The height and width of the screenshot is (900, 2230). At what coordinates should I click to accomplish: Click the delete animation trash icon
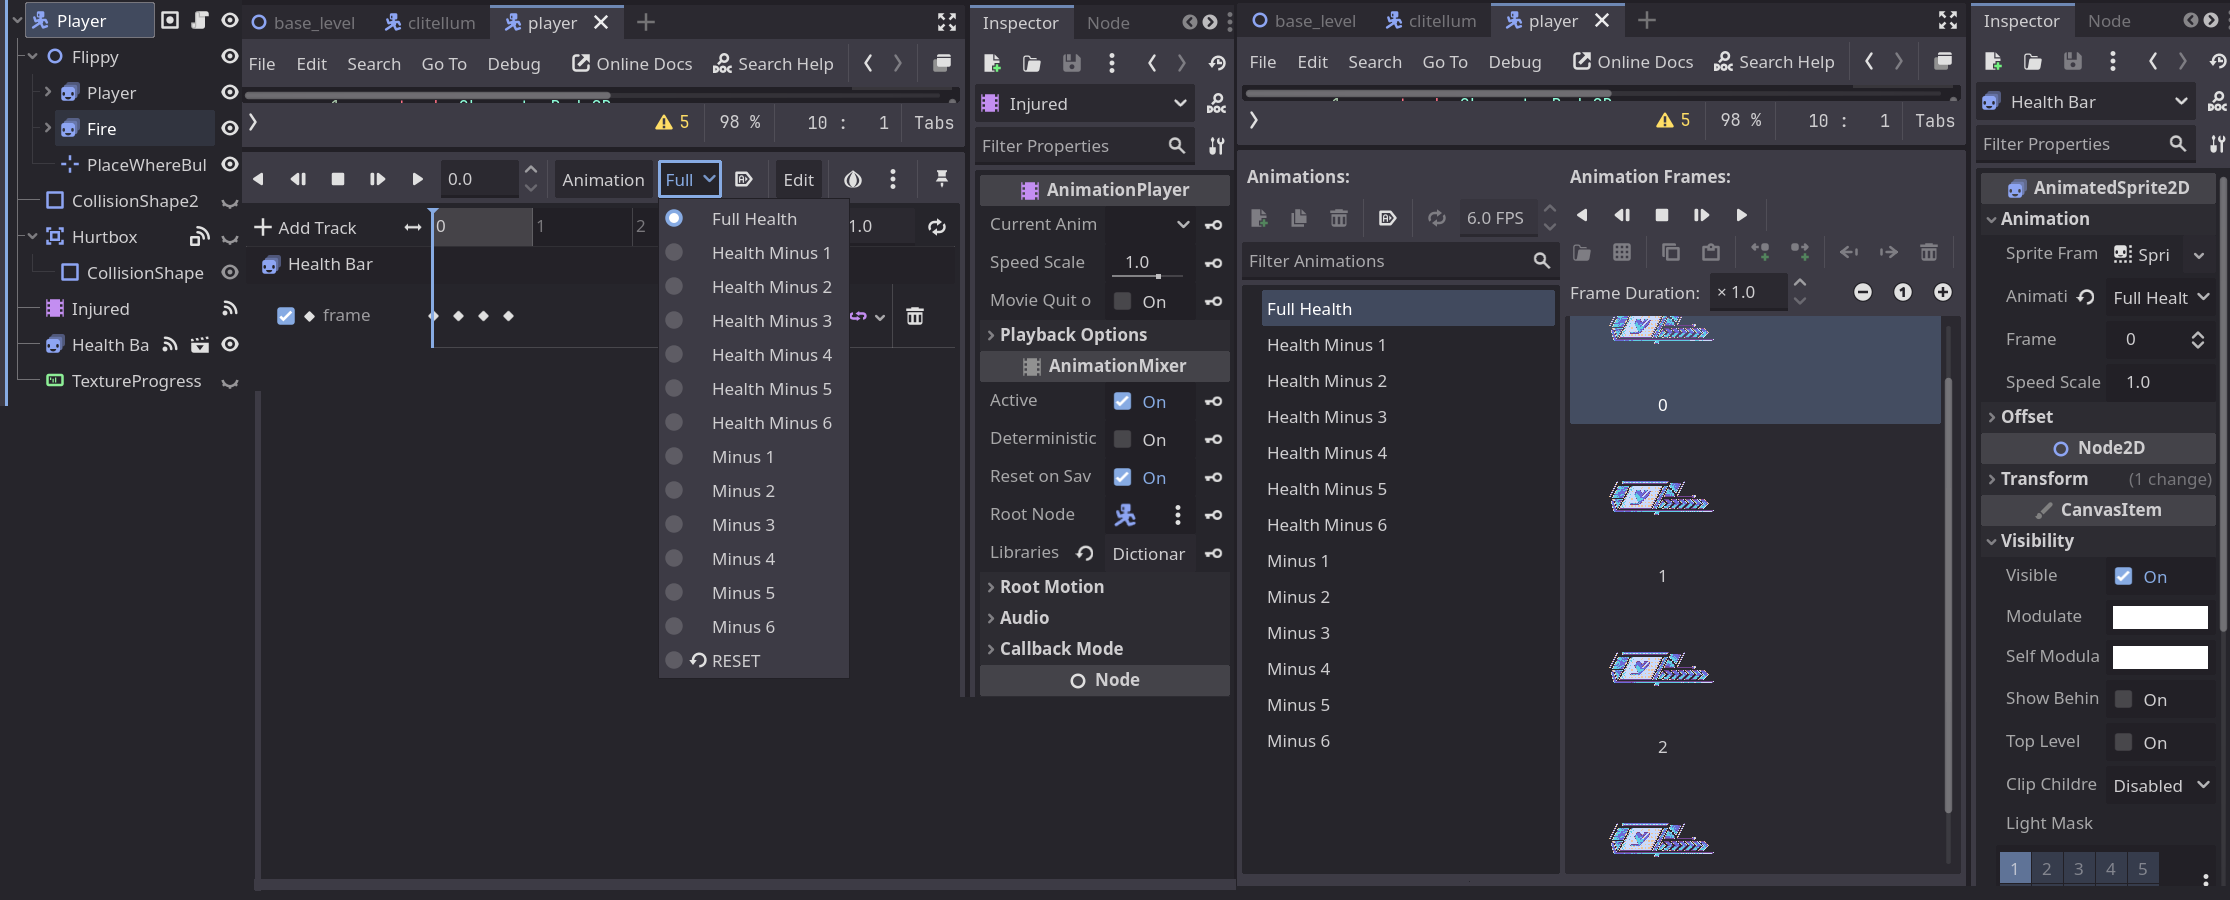pyautogui.click(x=1338, y=218)
